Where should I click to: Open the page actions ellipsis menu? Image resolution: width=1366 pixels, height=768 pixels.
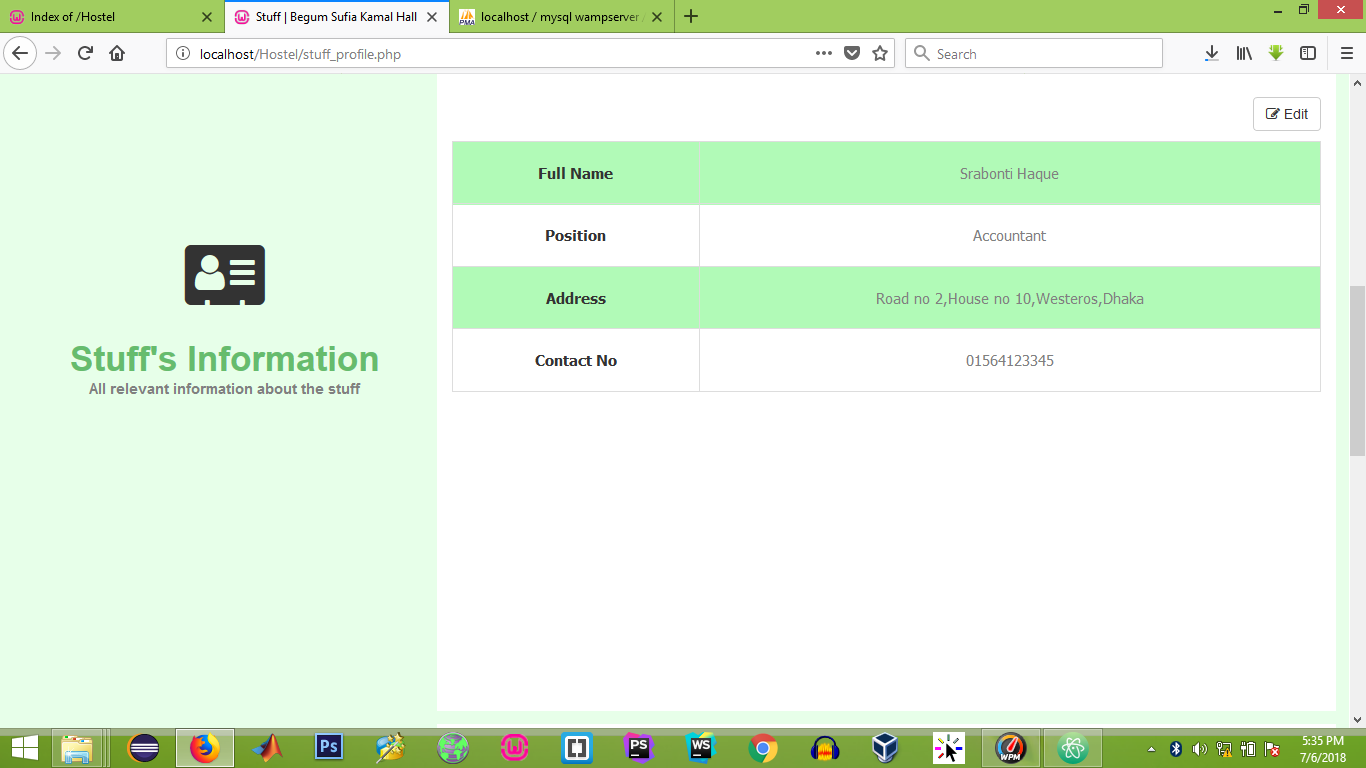click(823, 53)
